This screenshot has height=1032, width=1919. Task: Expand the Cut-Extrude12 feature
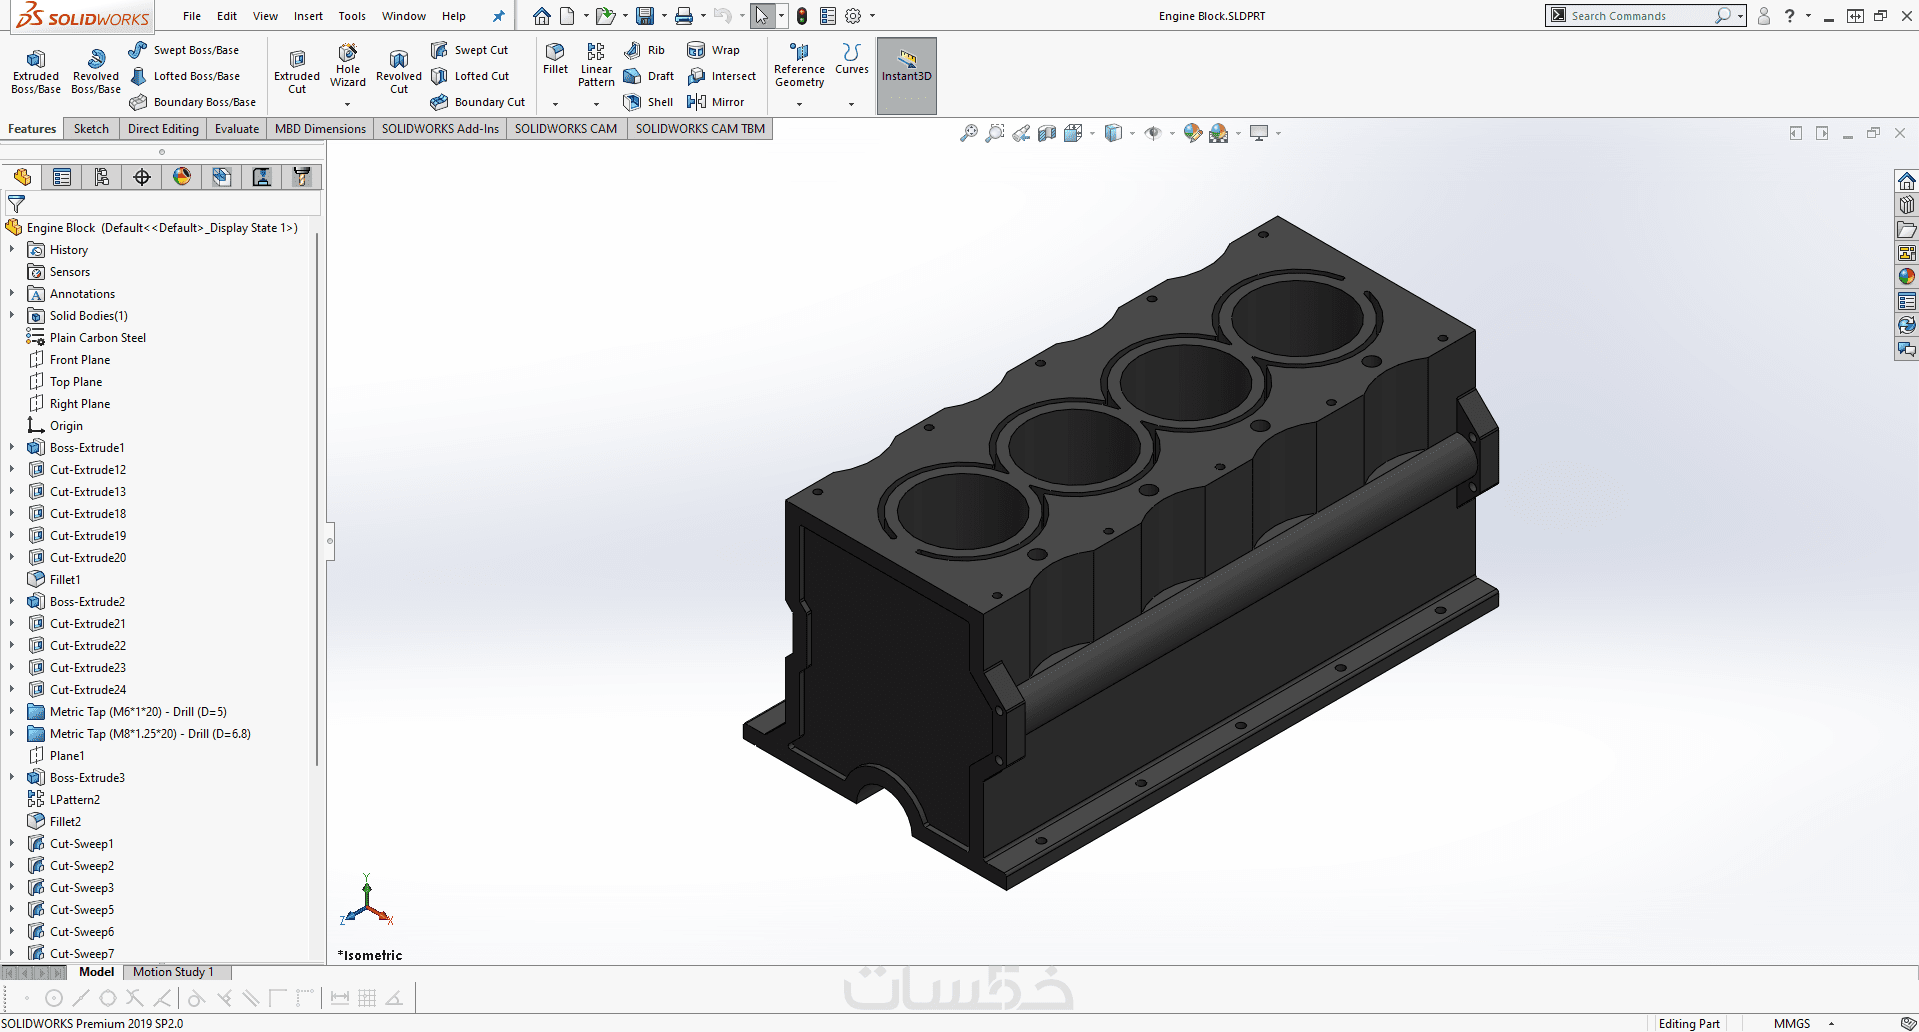coord(12,470)
